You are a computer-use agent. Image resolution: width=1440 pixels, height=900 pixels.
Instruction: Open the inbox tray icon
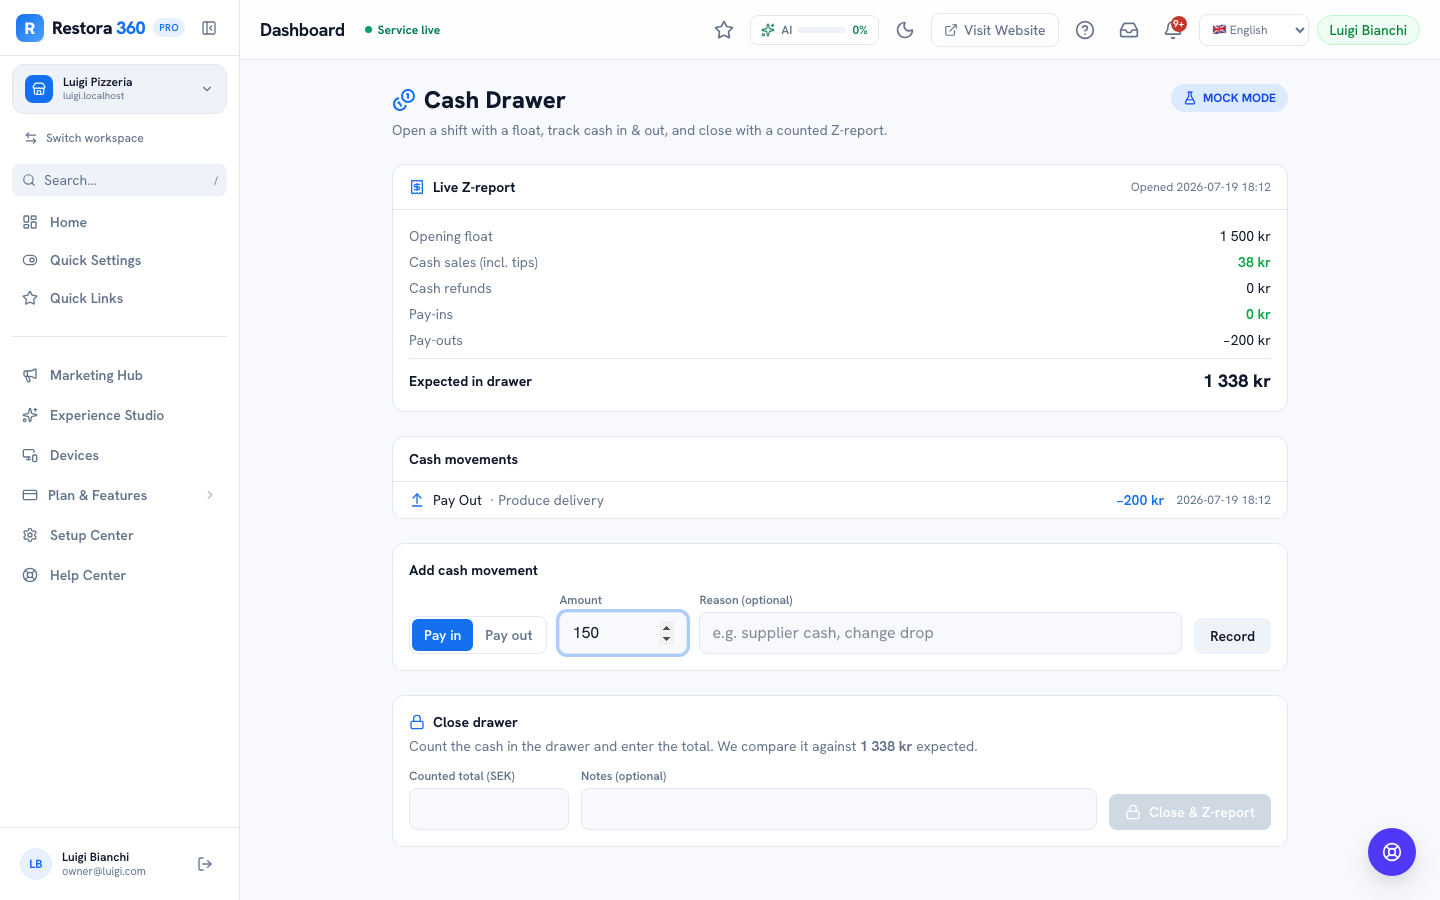click(x=1129, y=30)
